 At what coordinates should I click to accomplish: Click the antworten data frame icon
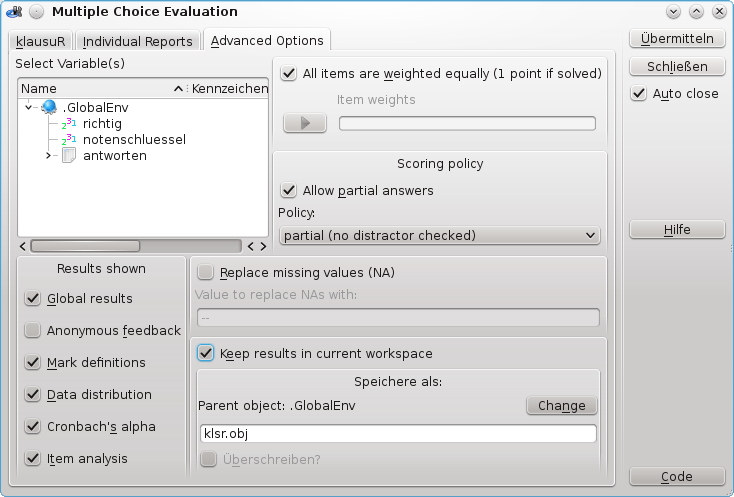(x=69, y=155)
